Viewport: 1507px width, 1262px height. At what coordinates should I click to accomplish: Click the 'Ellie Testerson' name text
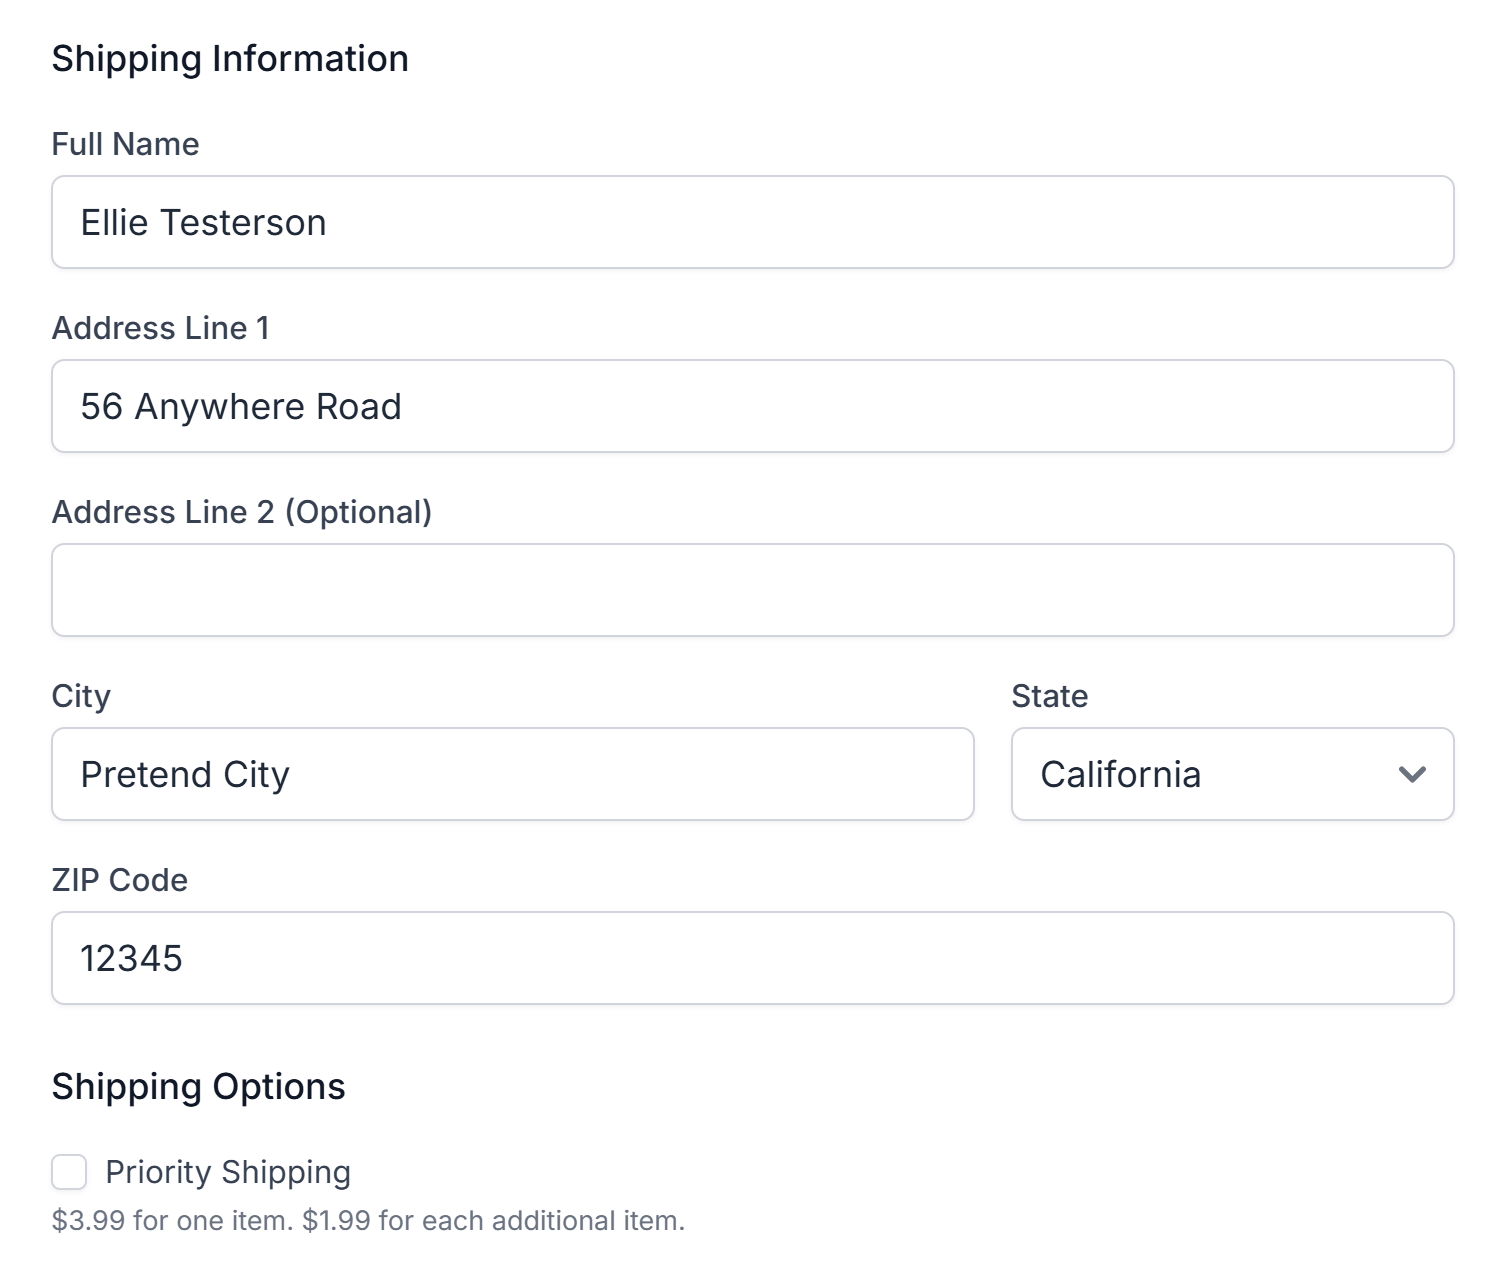(x=203, y=223)
